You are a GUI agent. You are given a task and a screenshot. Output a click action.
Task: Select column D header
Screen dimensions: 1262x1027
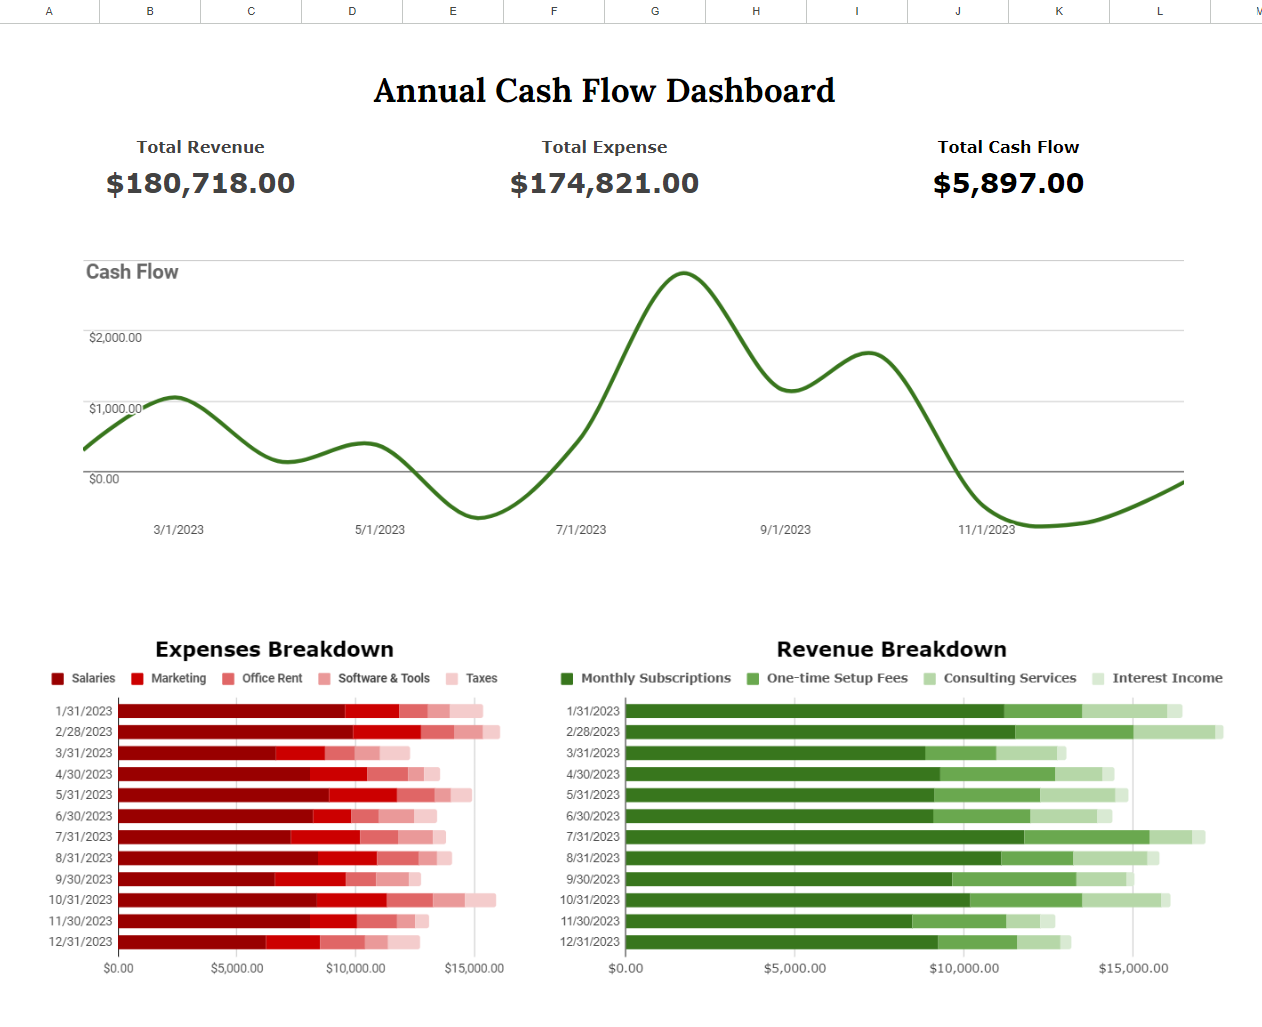pyautogui.click(x=352, y=11)
